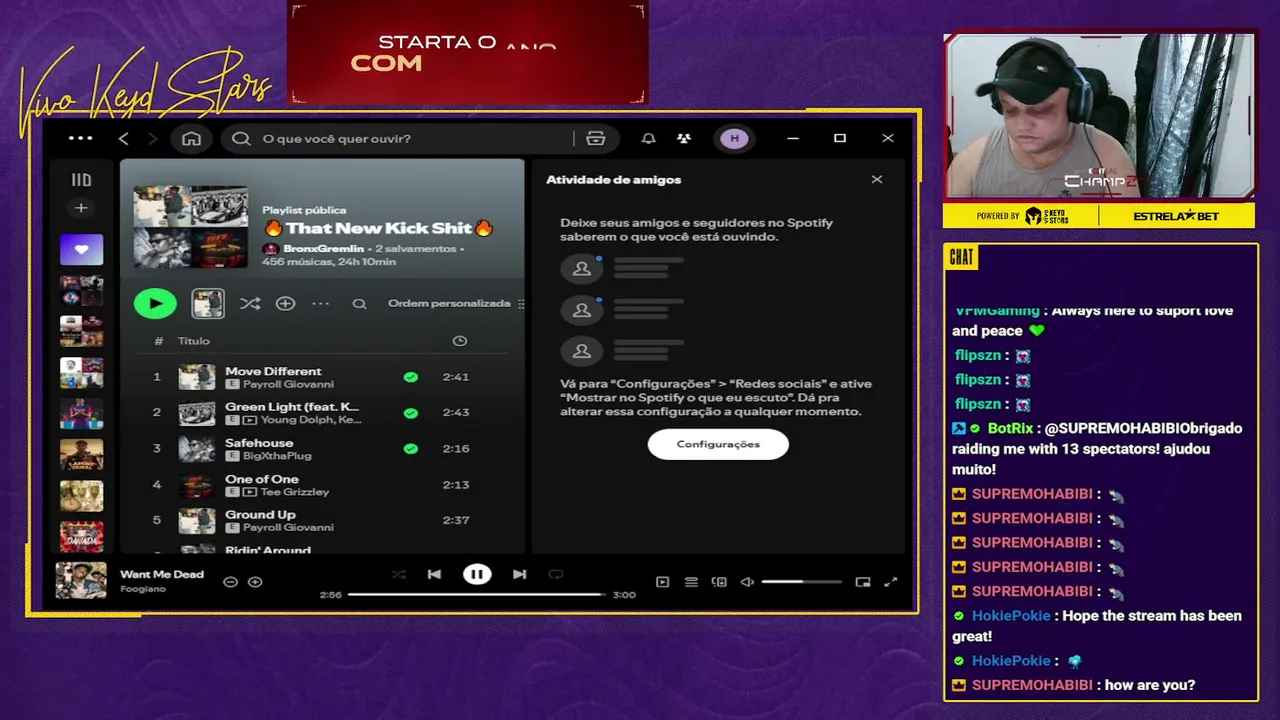Close the Atividade de amigos panel
Image resolution: width=1280 pixels, height=720 pixels.
[877, 179]
